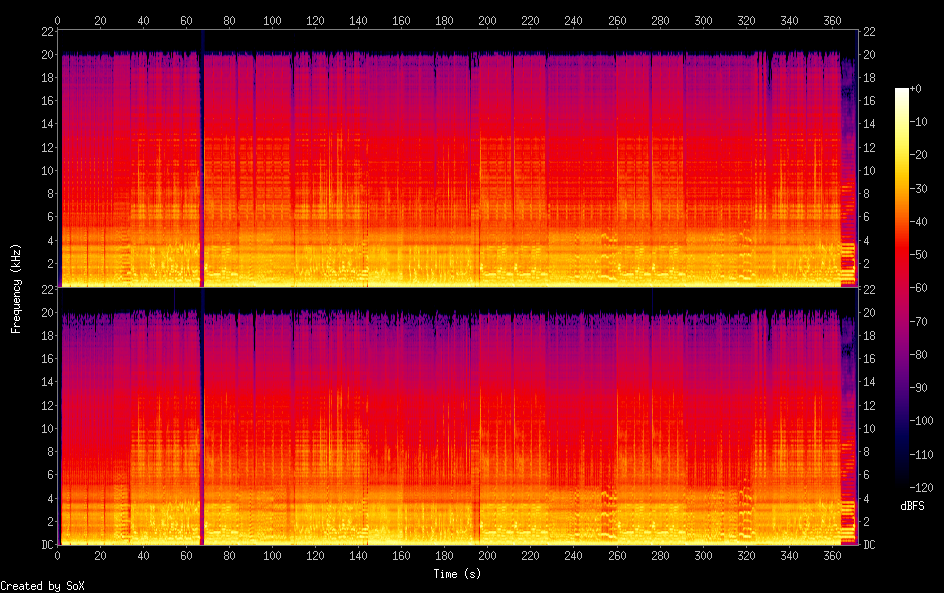Click the '-120' color scale value
Screen dimensions: 944x593
(x=921, y=488)
